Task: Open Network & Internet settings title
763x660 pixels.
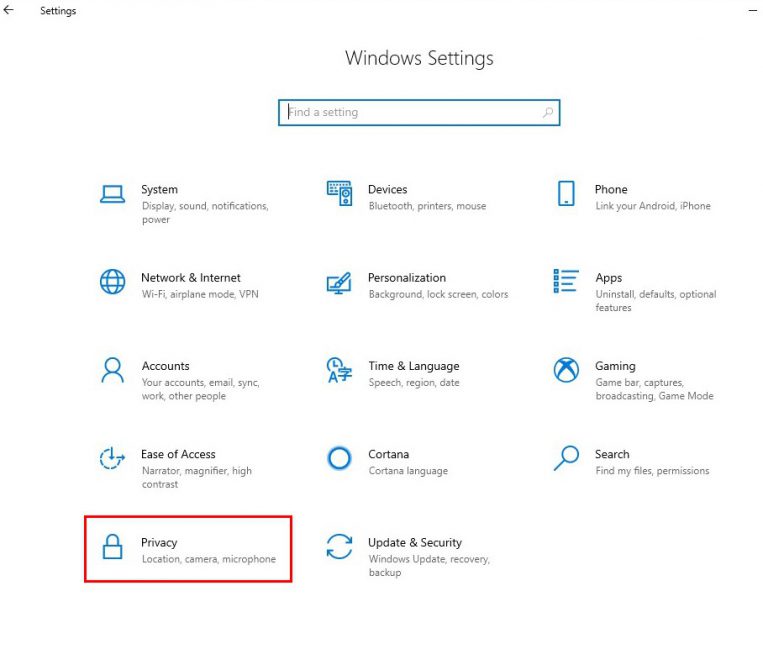Action: coord(191,277)
